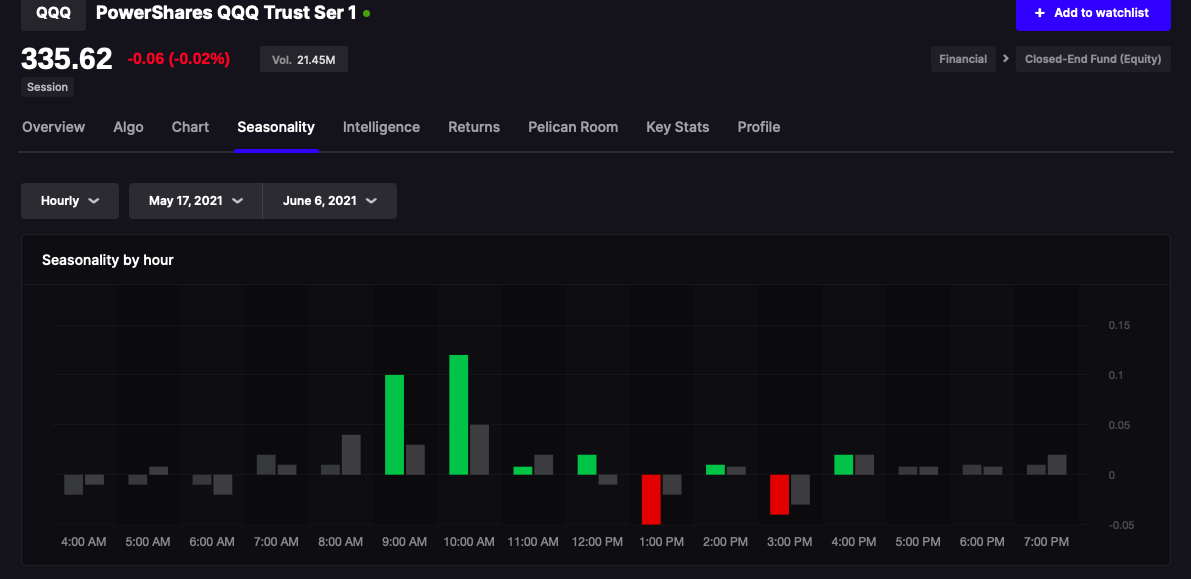
Task: Click the gray bar at 9:00 AM
Action: click(415, 460)
